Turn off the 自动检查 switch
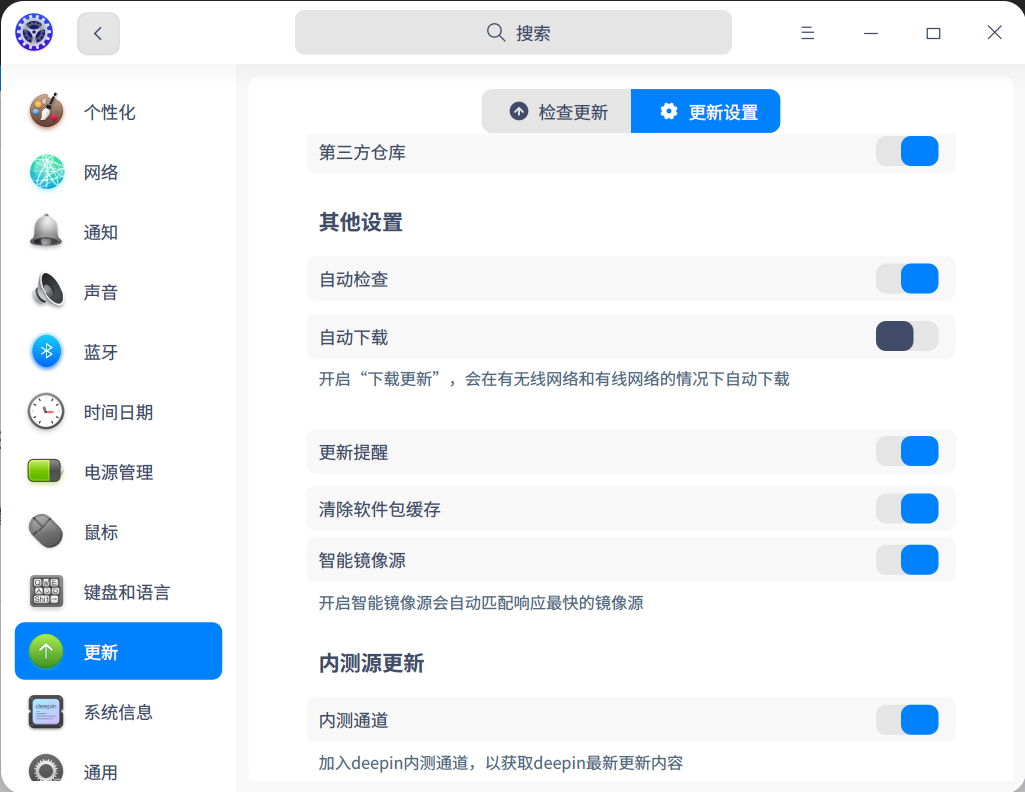This screenshot has height=792, width=1025. tap(907, 278)
